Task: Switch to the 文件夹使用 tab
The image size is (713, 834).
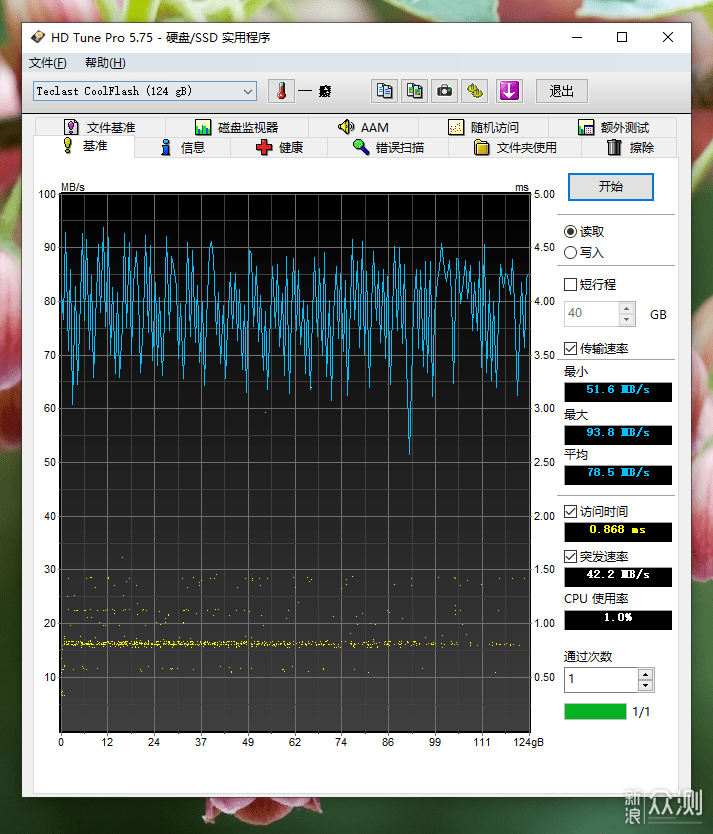Action: click(x=515, y=147)
